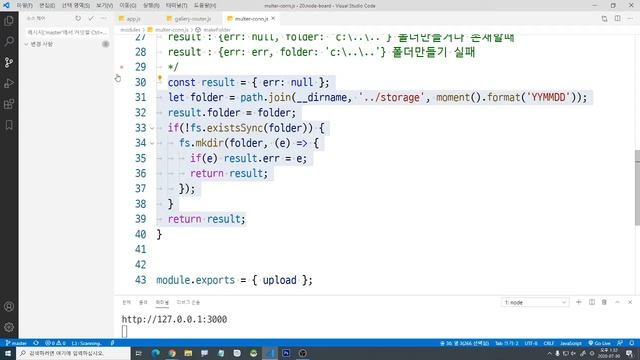Screen dimensions: 640x360
Task: Click the line and column indicator in the status bar
Action: point(464,343)
